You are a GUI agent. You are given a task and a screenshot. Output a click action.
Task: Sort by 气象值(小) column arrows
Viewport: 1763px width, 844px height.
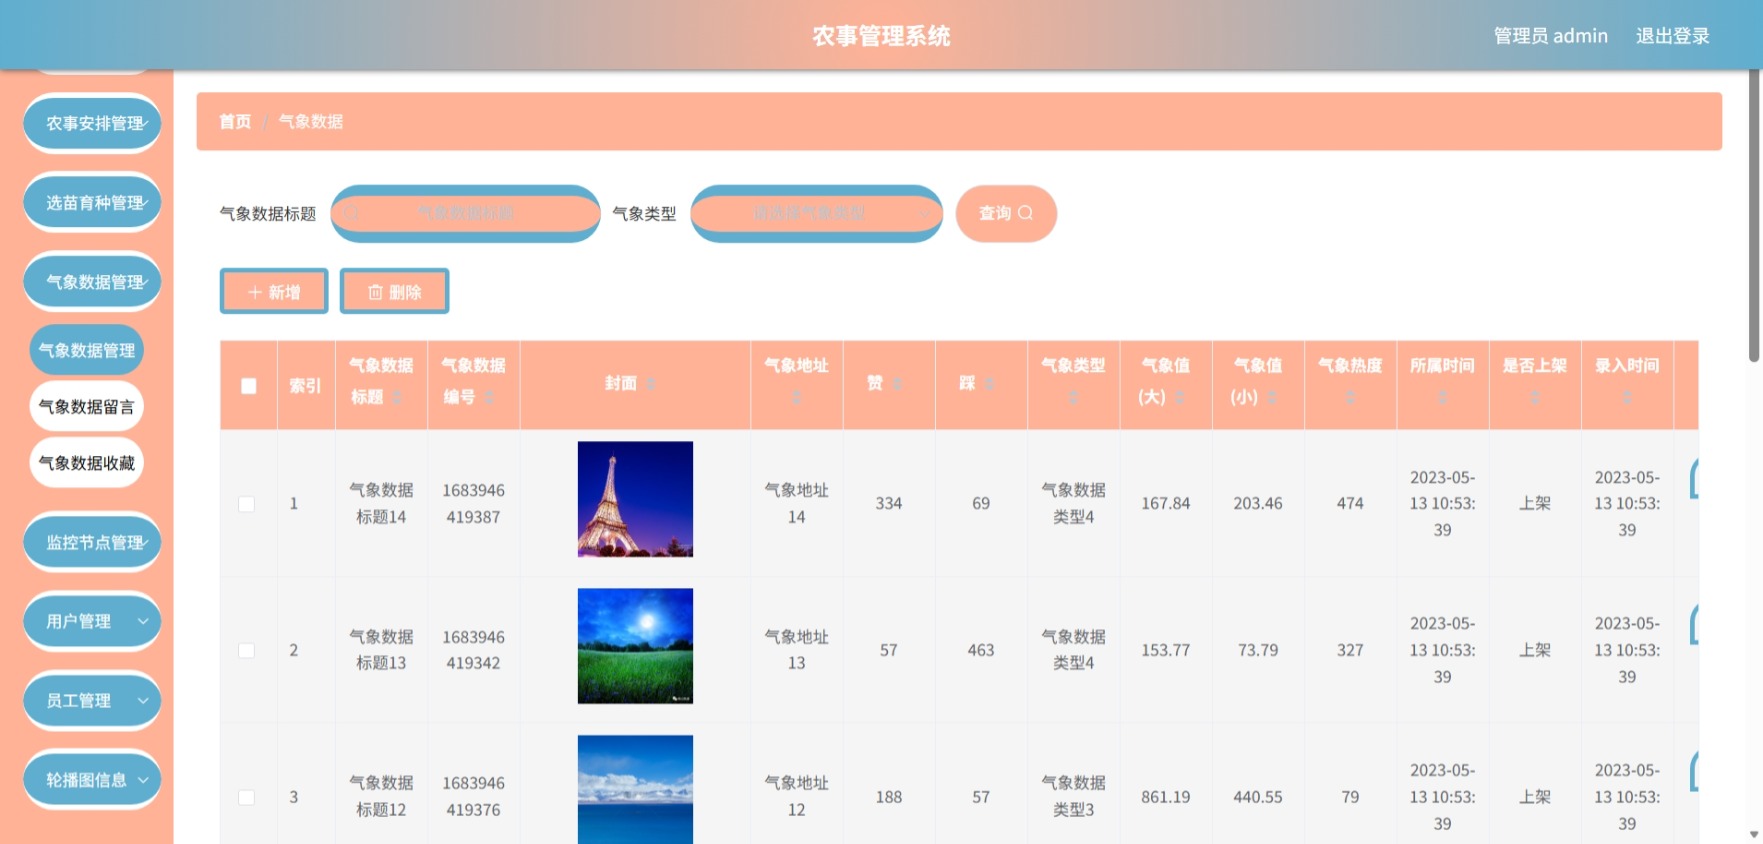[x=1271, y=397]
